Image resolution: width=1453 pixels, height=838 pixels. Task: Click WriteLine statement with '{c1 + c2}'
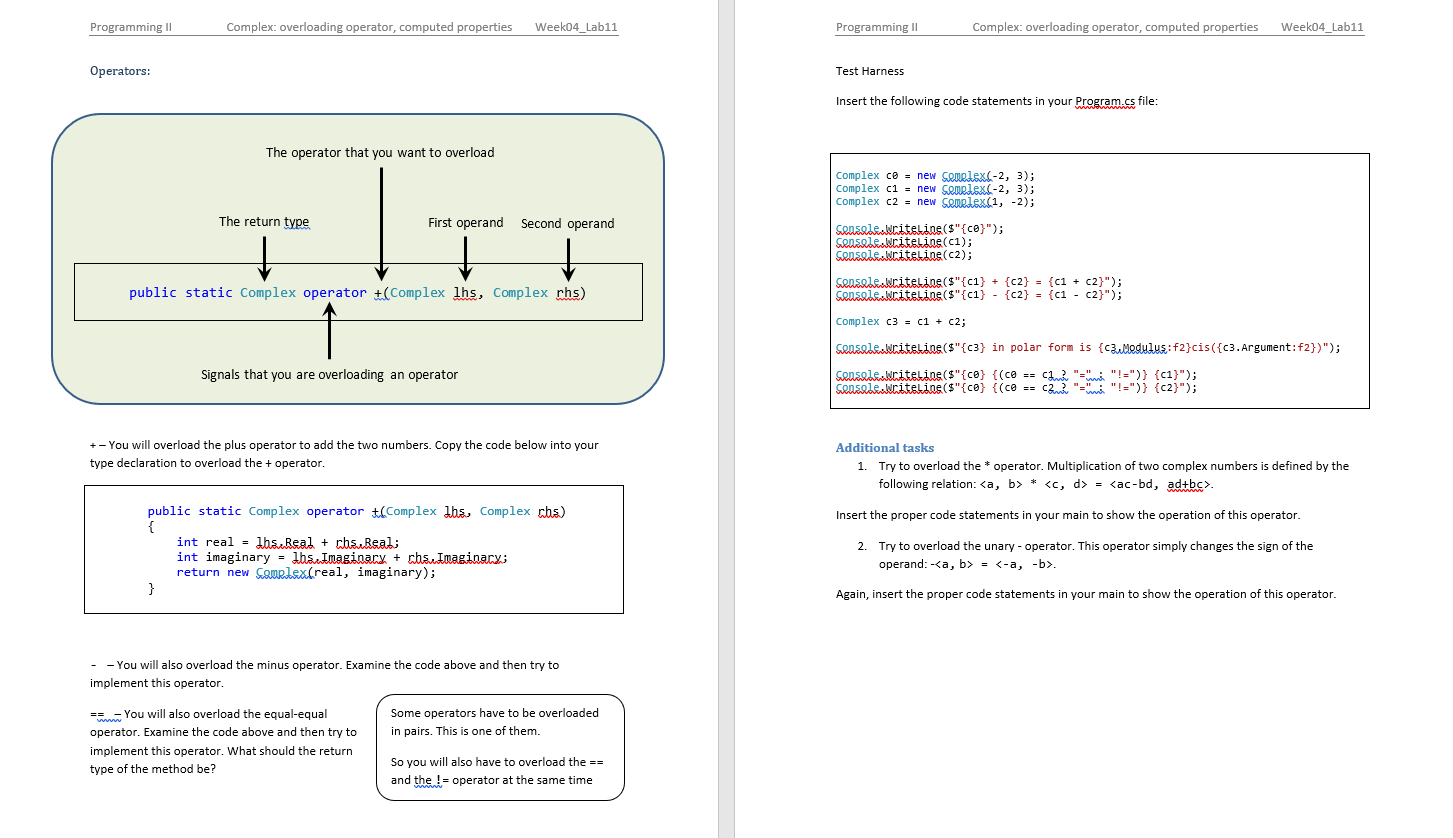[x=979, y=281]
